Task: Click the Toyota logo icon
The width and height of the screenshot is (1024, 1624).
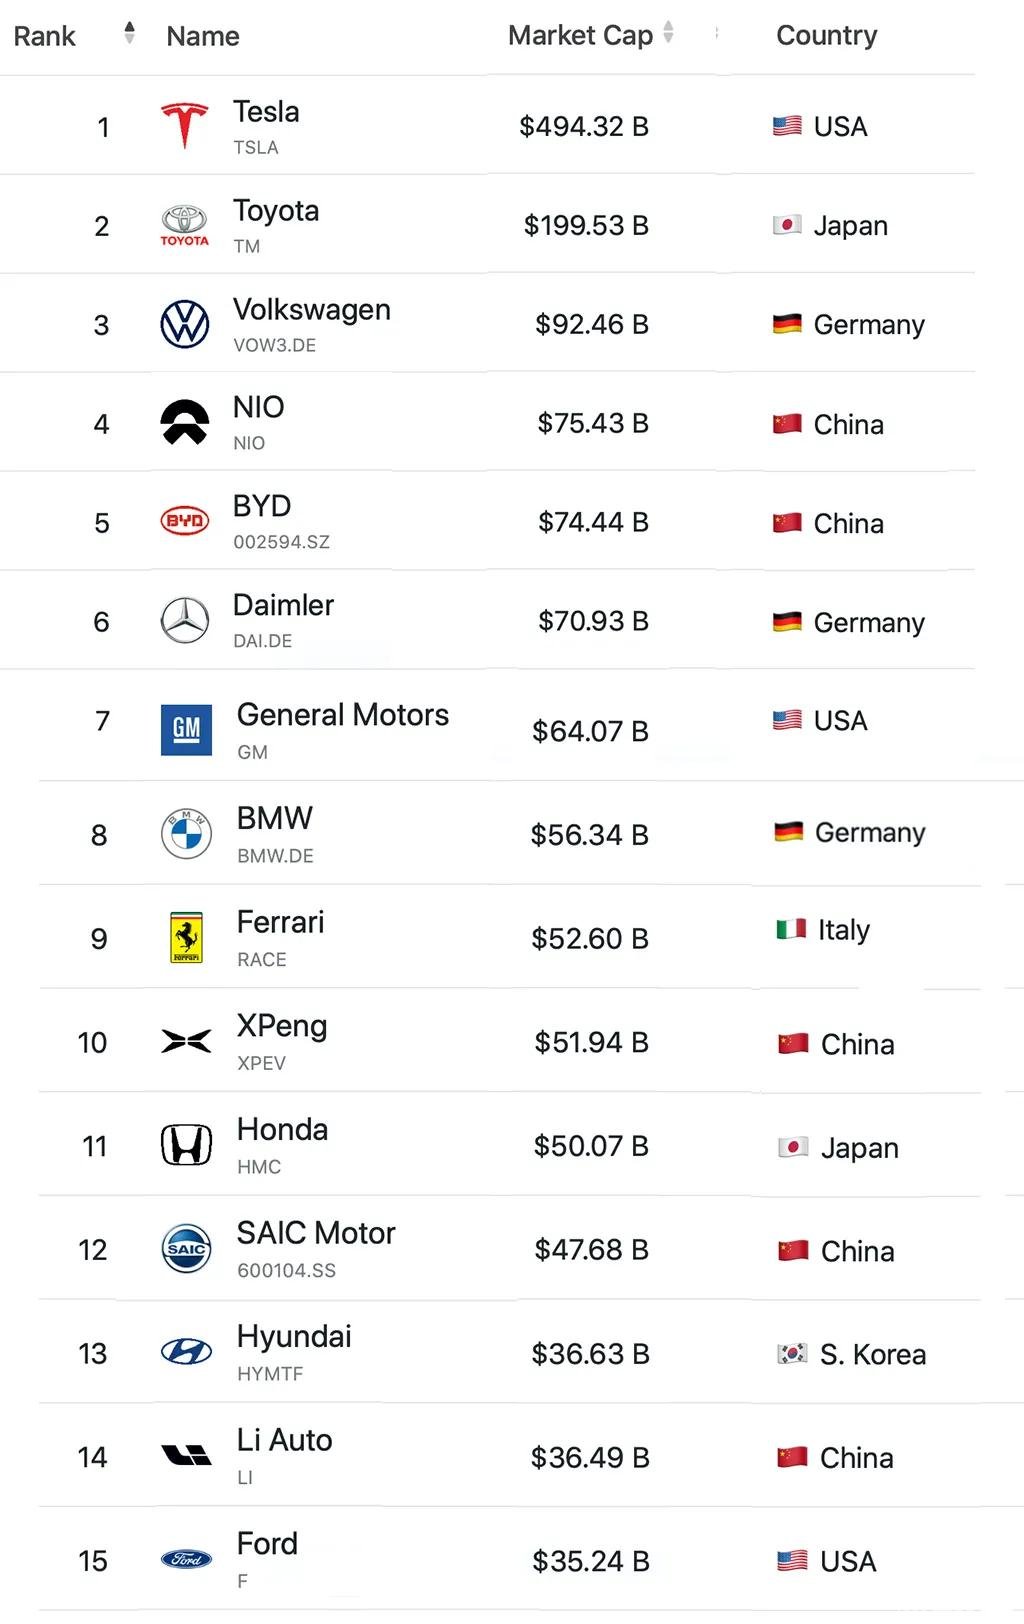Action: click(x=185, y=225)
